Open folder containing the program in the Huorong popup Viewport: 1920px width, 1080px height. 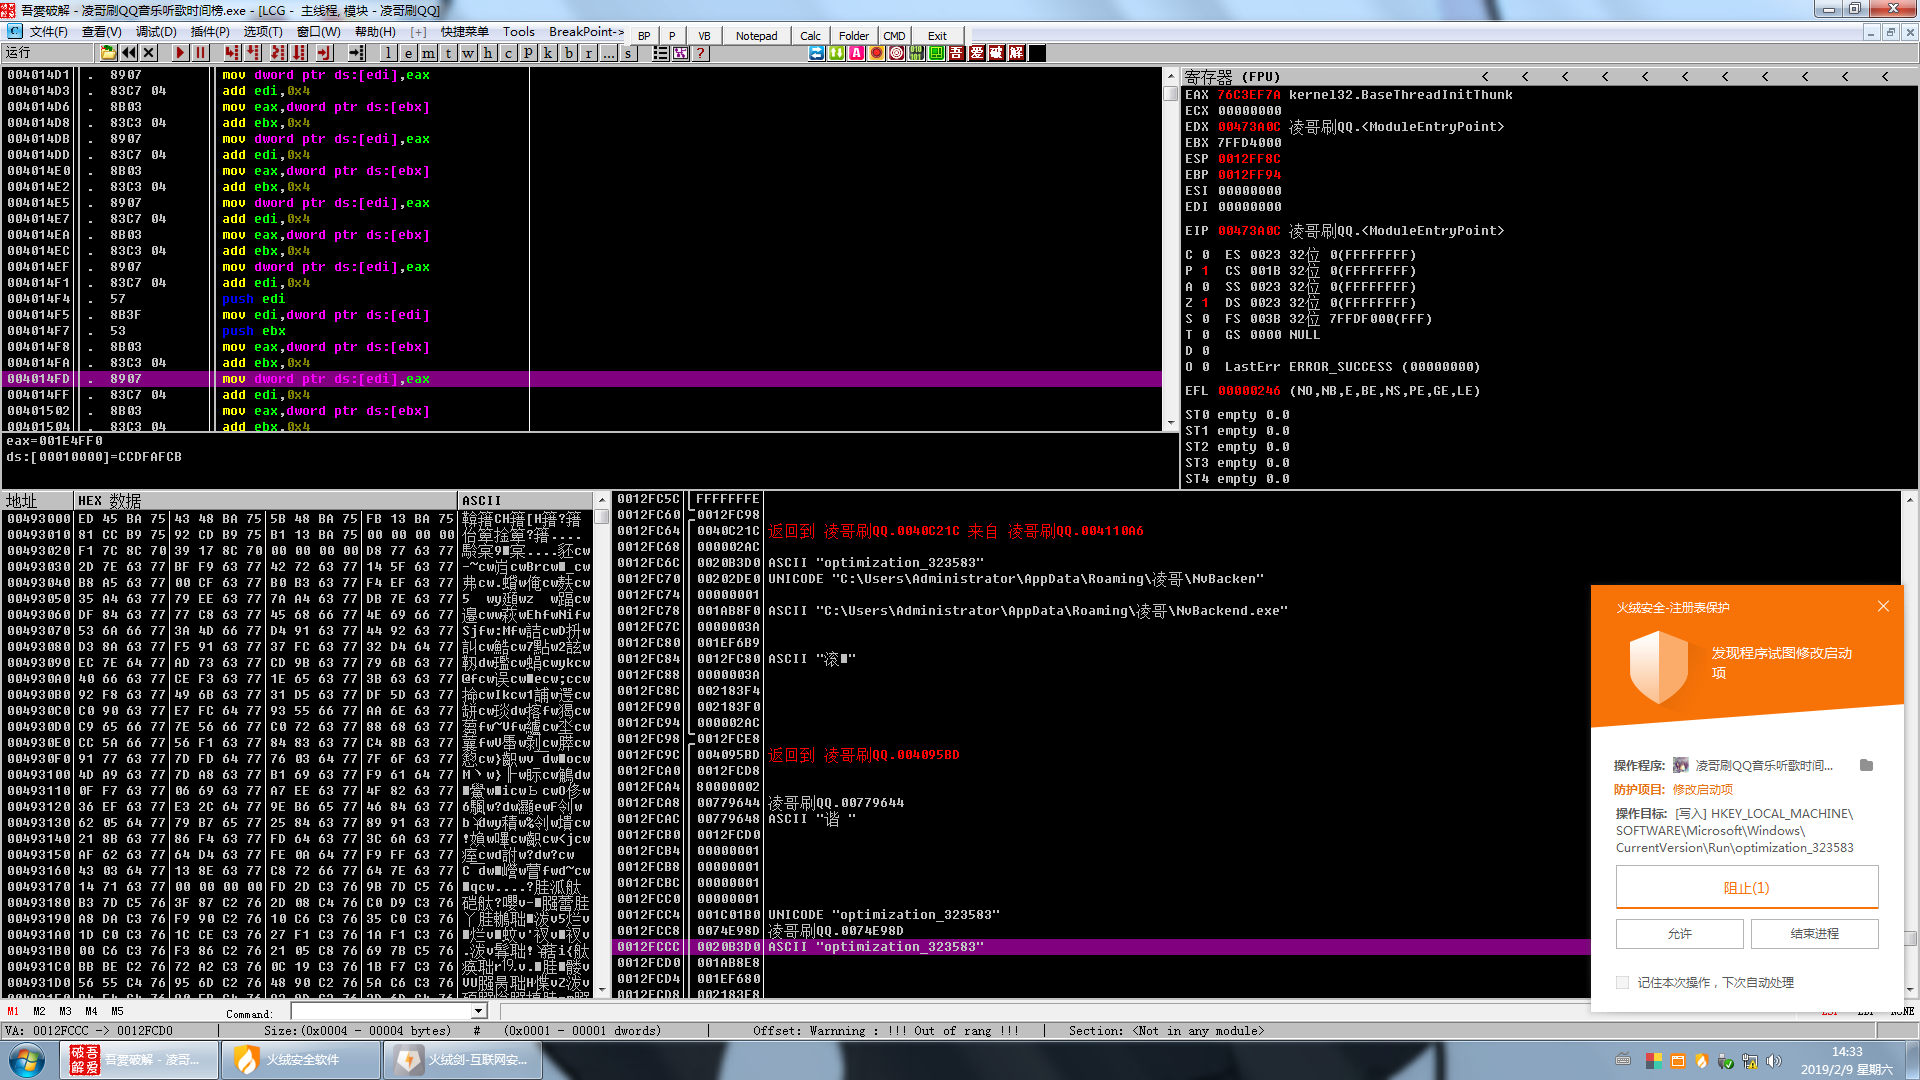click(1866, 765)
